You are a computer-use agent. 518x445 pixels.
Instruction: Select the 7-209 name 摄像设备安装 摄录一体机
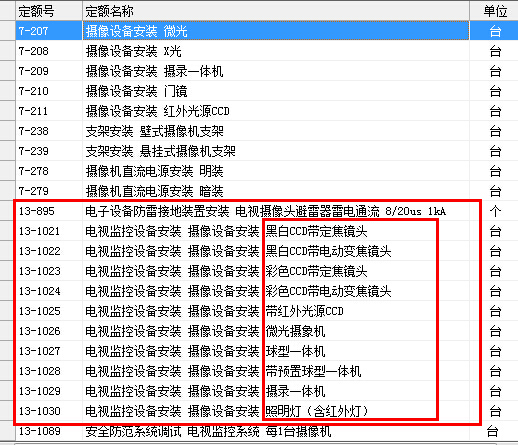pos(276,71)
